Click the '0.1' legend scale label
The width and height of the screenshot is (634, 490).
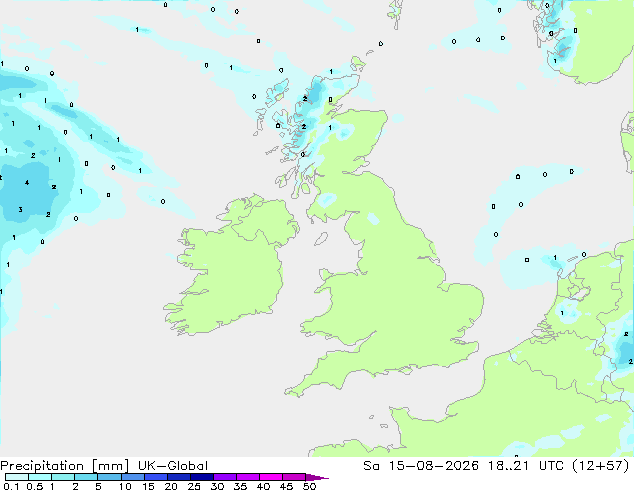[x=11, y=486]
